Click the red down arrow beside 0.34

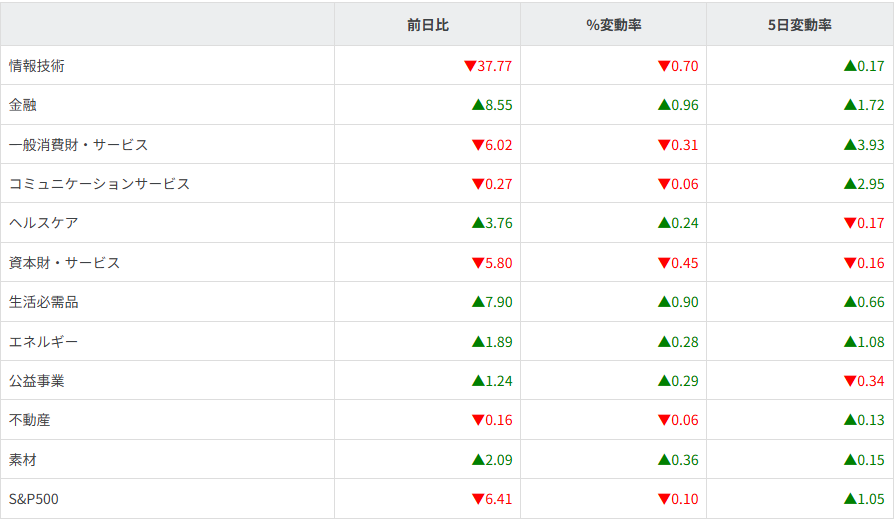tap(850, 381)
